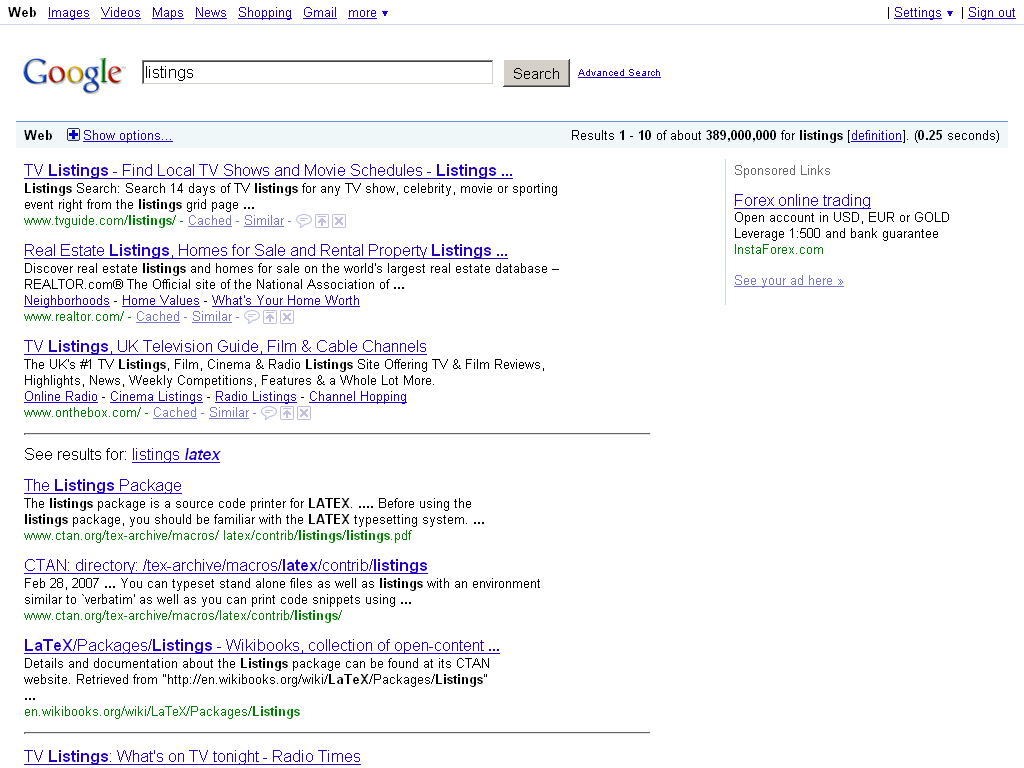
Task: Open the Forex online trading sponsored ad
Action: (802, 200)
